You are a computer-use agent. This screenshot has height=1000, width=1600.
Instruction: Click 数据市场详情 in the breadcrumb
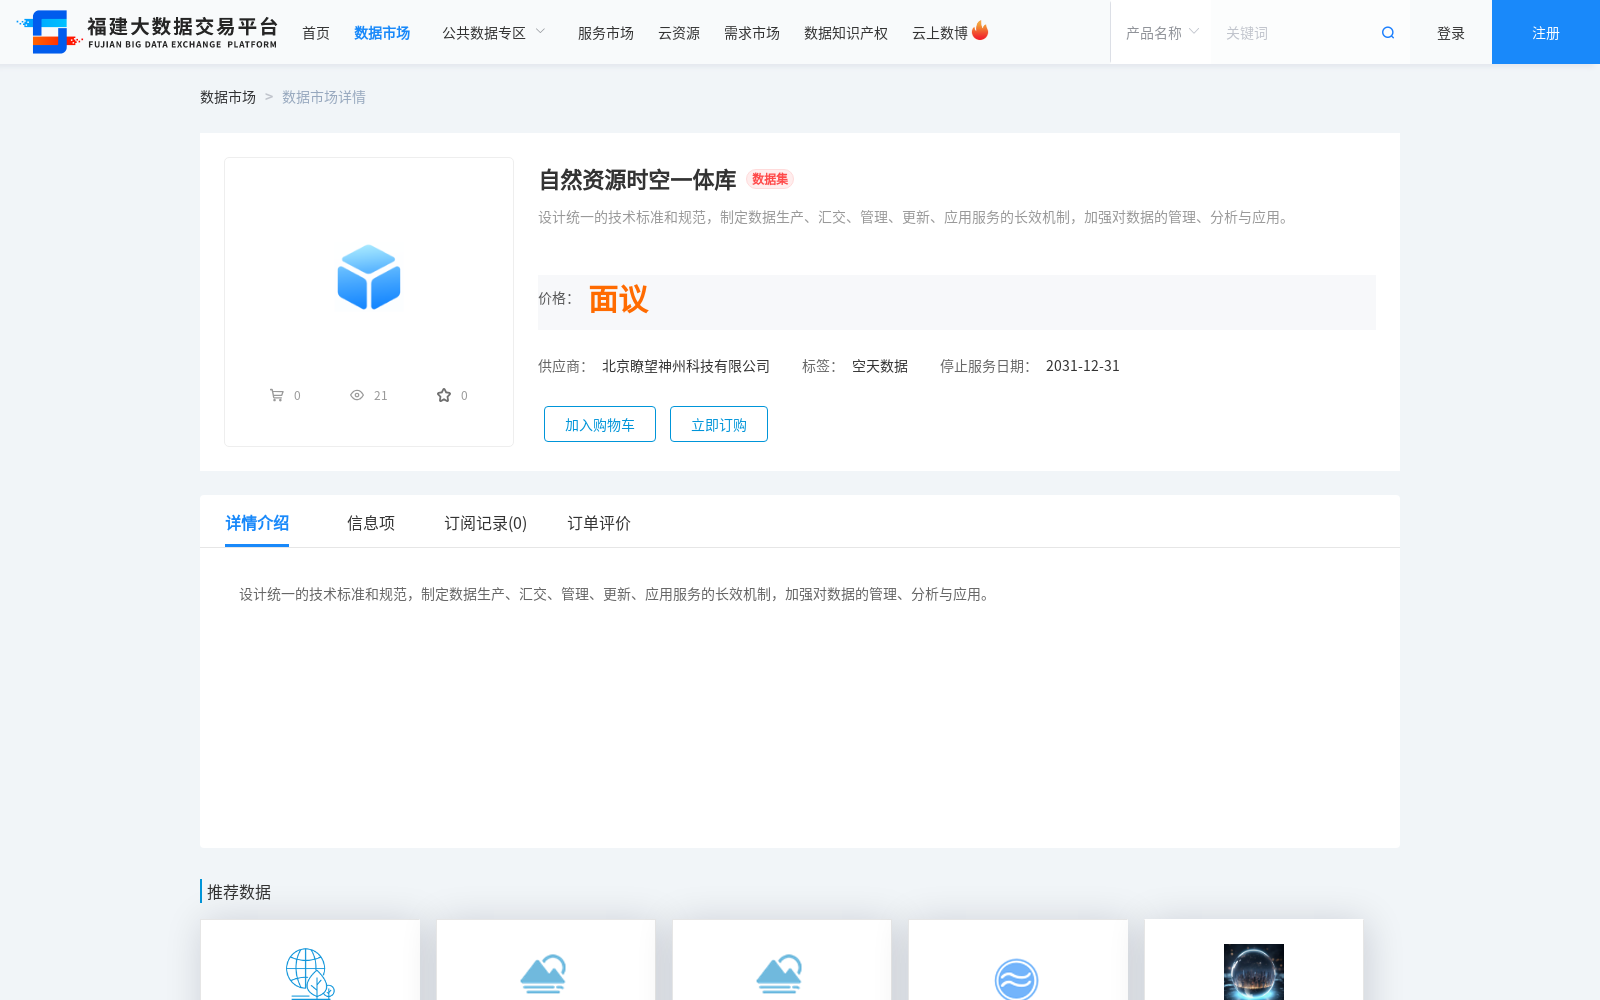(324, 97)
